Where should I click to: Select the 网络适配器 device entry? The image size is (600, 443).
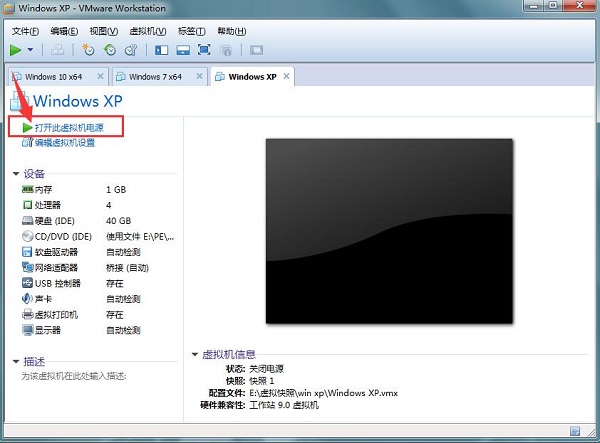tap(56, 268)
